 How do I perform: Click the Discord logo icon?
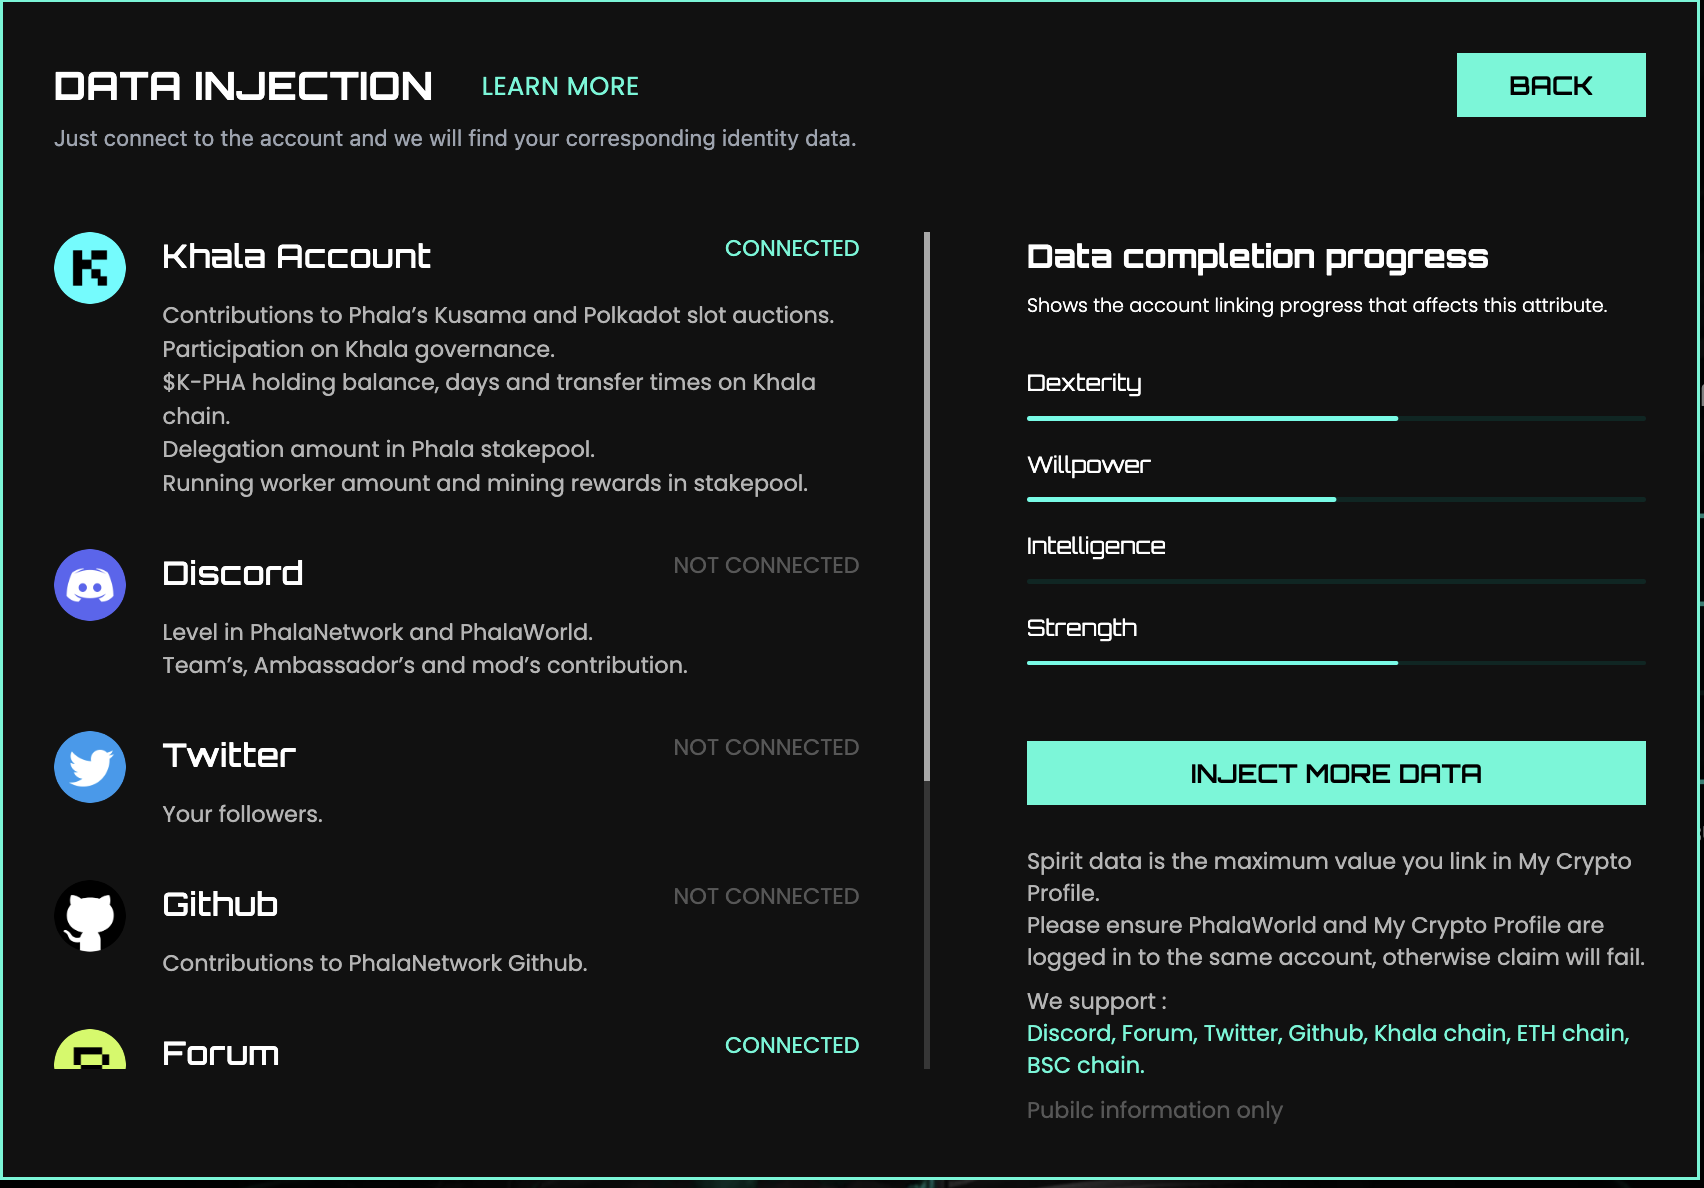[90, 585]
